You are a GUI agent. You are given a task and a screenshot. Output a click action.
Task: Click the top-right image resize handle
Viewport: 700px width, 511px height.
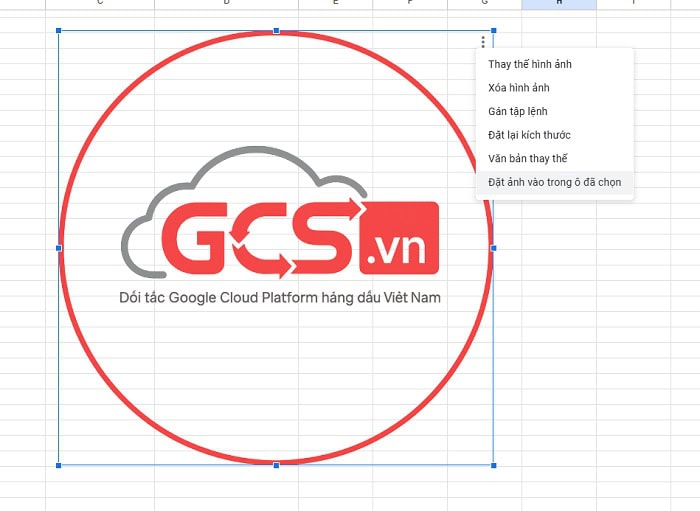(x=493, y=31)
